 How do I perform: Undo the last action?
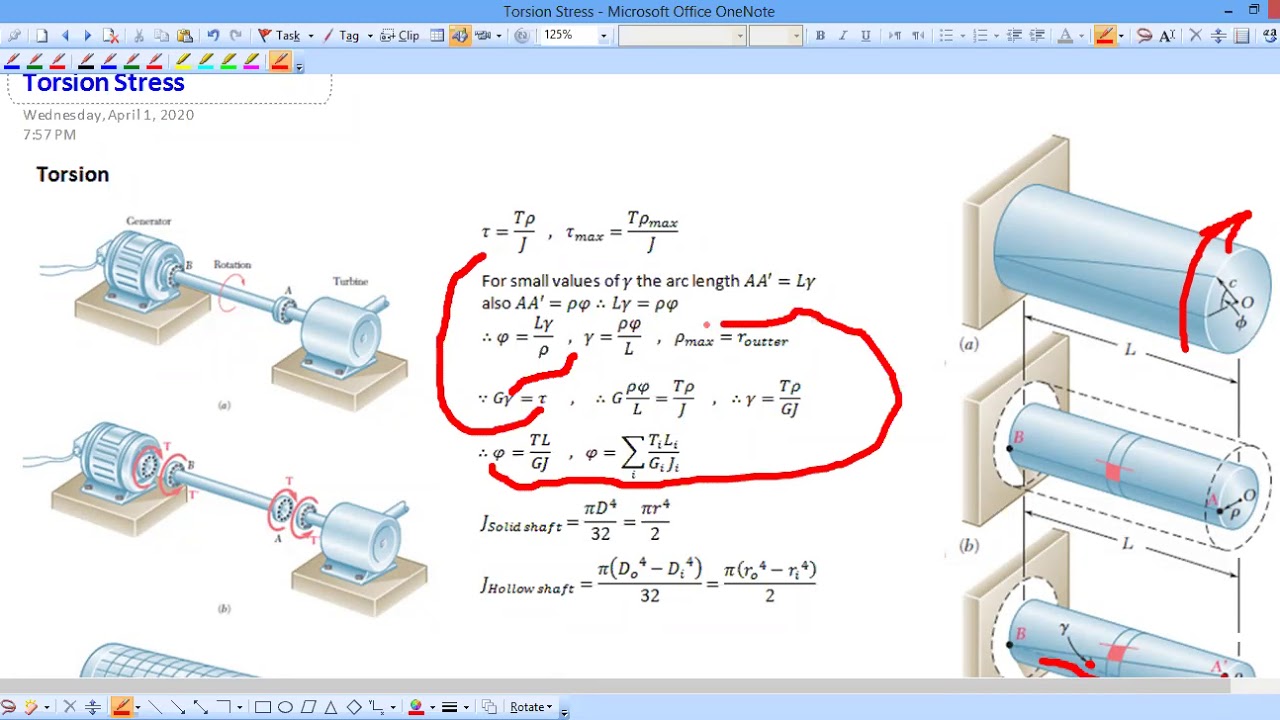click(x=213, y=35)
